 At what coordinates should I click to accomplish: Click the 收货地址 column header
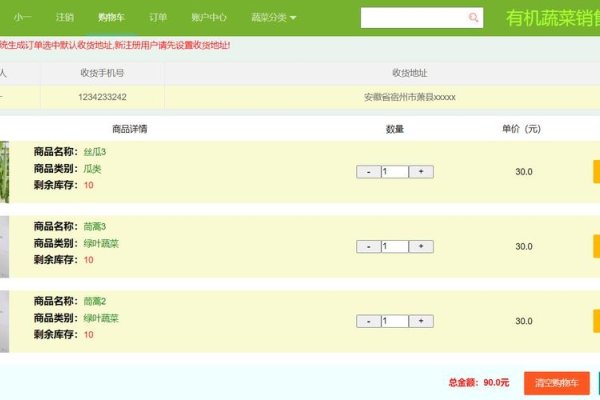point(409,73)
